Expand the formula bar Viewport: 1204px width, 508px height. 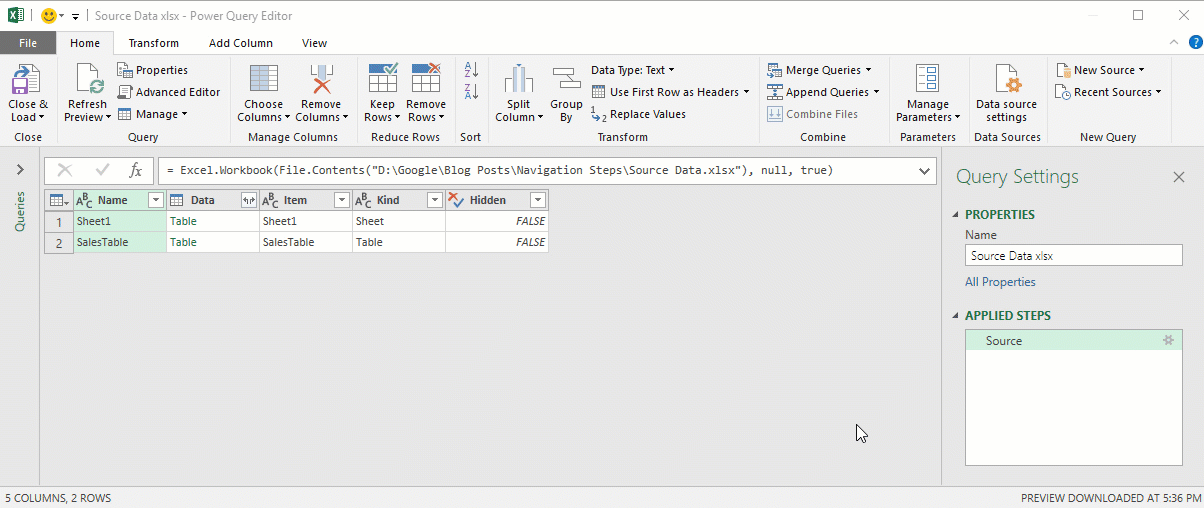[x=924, y=171]
